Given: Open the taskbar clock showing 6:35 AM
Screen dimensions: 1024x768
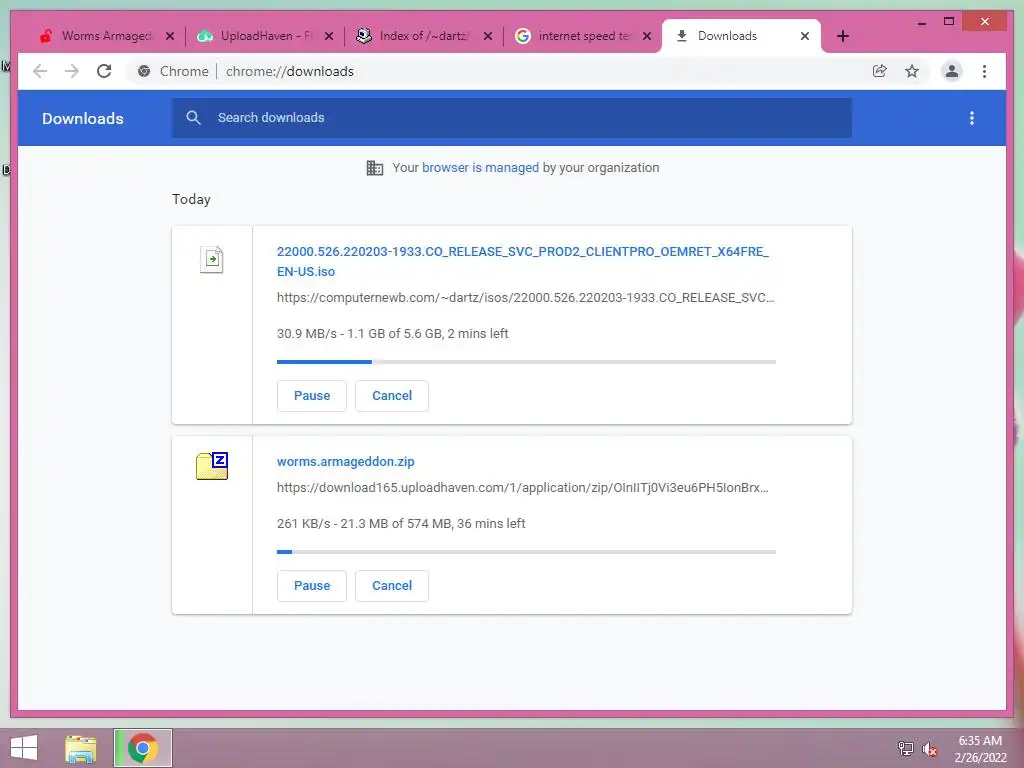Looking at the screenshot, I should [980, 749].
